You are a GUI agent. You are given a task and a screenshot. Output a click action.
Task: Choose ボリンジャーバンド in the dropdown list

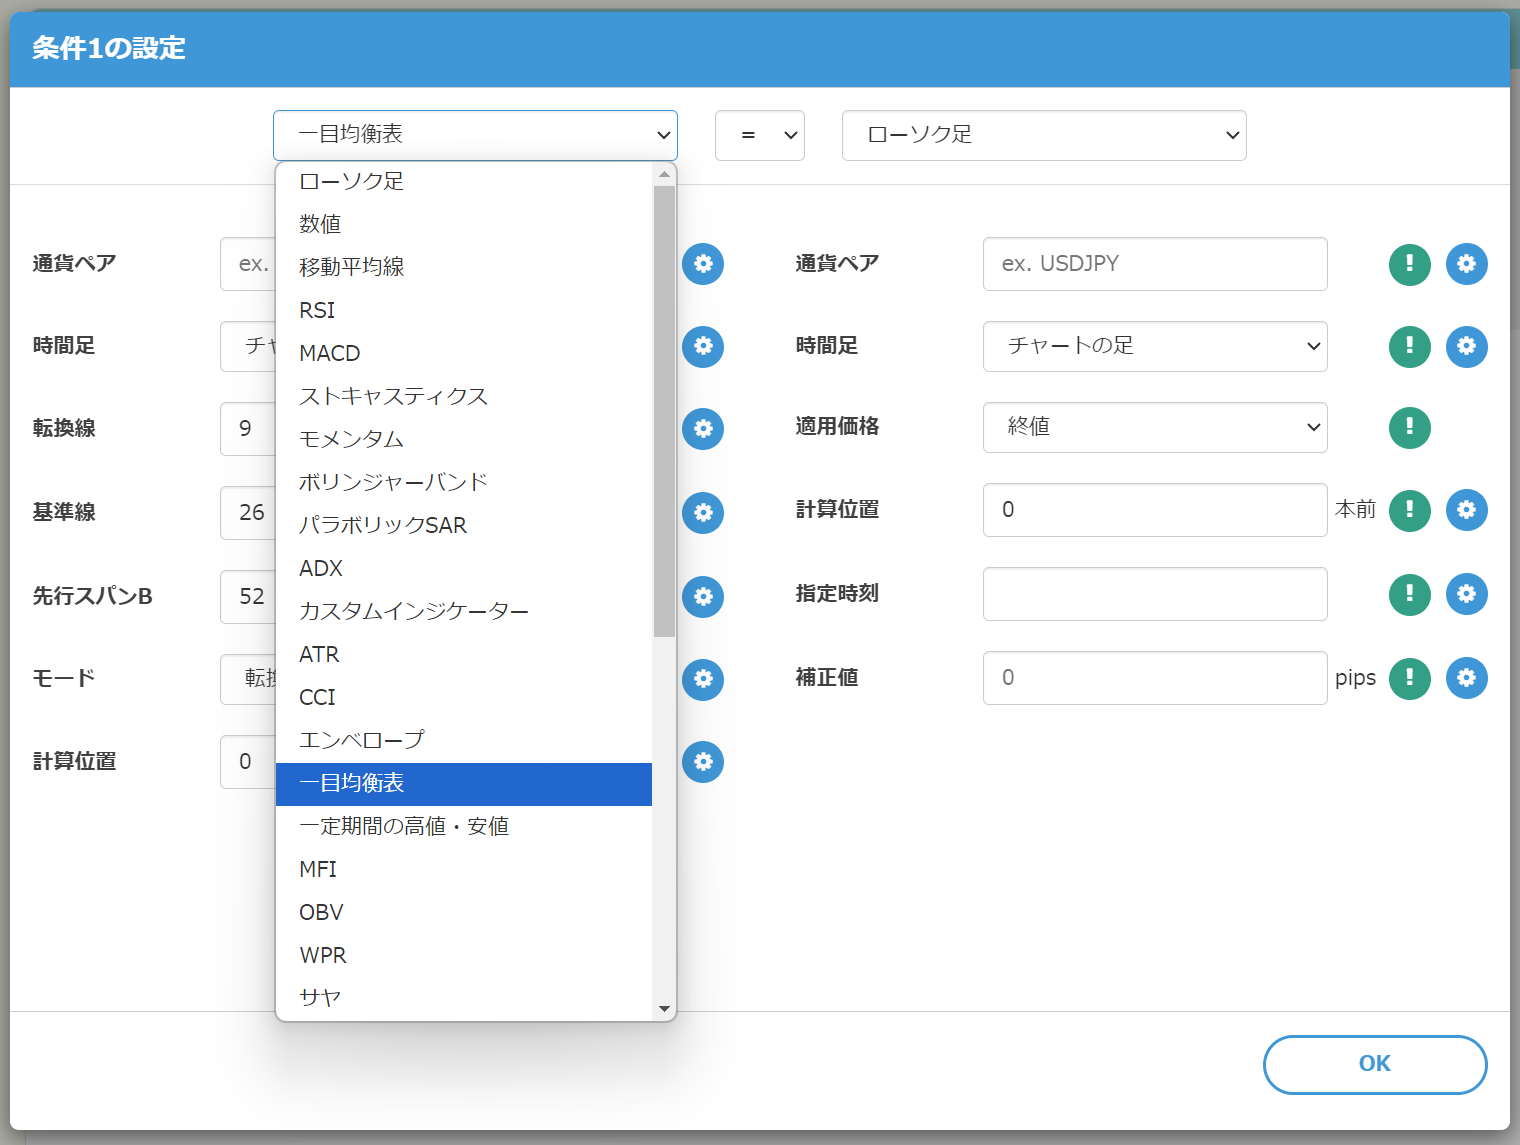[x=393, y=482]
